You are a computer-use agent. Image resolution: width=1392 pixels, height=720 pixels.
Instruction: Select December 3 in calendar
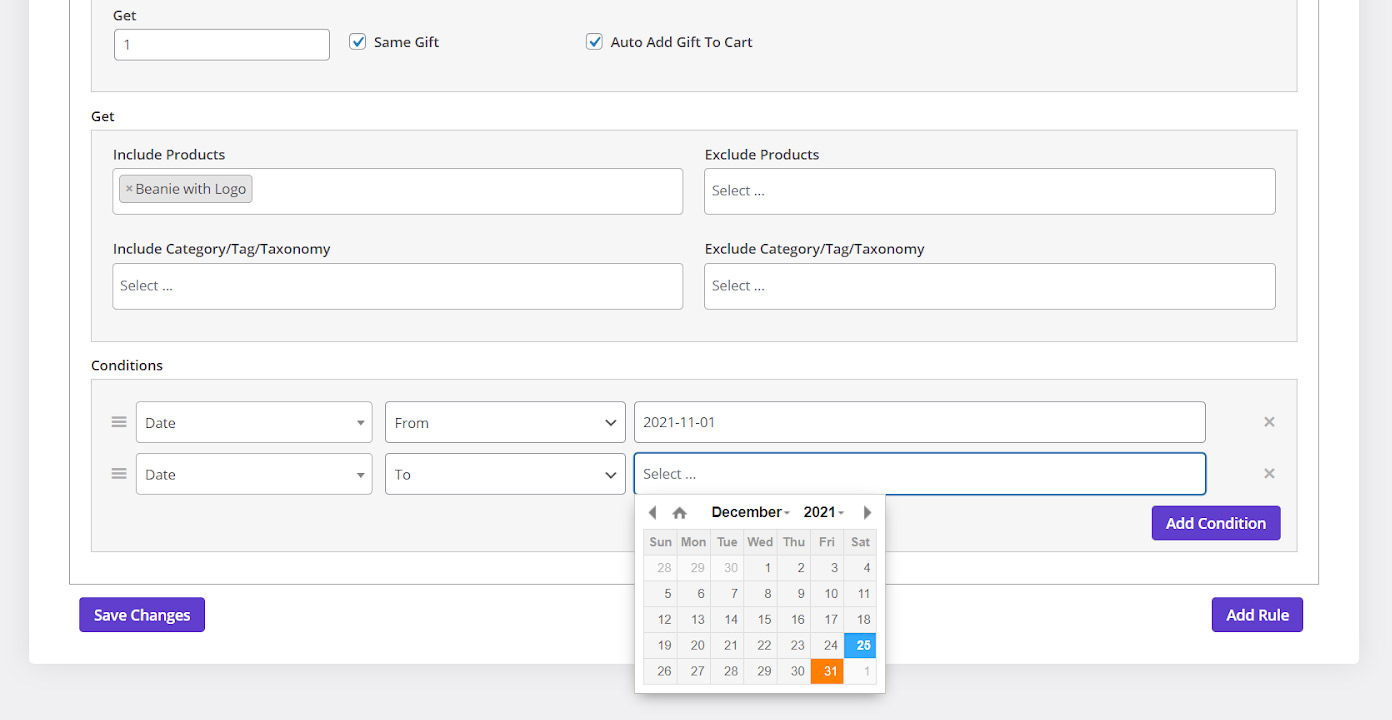tap(827, 567)
